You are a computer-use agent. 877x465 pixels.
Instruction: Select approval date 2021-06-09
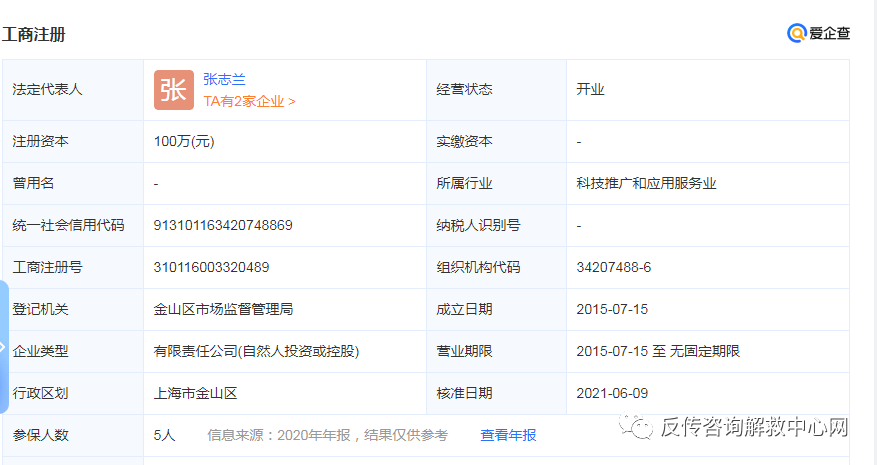(x=612, y=393)
